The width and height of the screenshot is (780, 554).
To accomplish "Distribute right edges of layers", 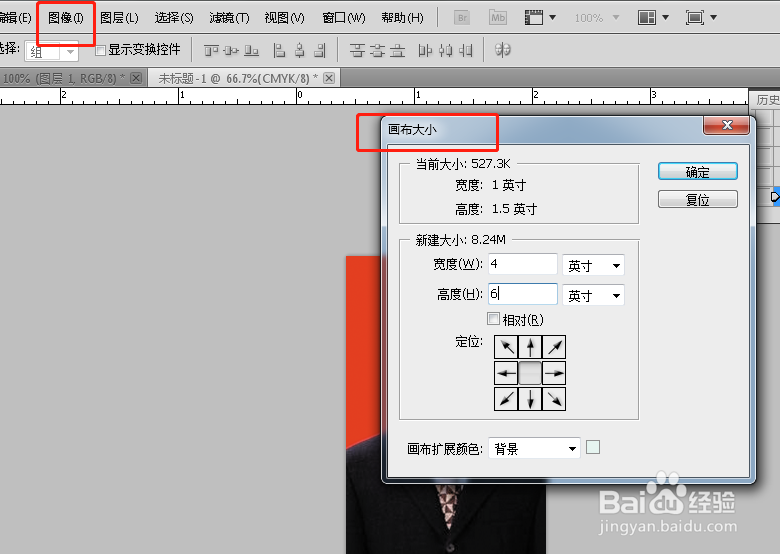I will coord(466,50).
